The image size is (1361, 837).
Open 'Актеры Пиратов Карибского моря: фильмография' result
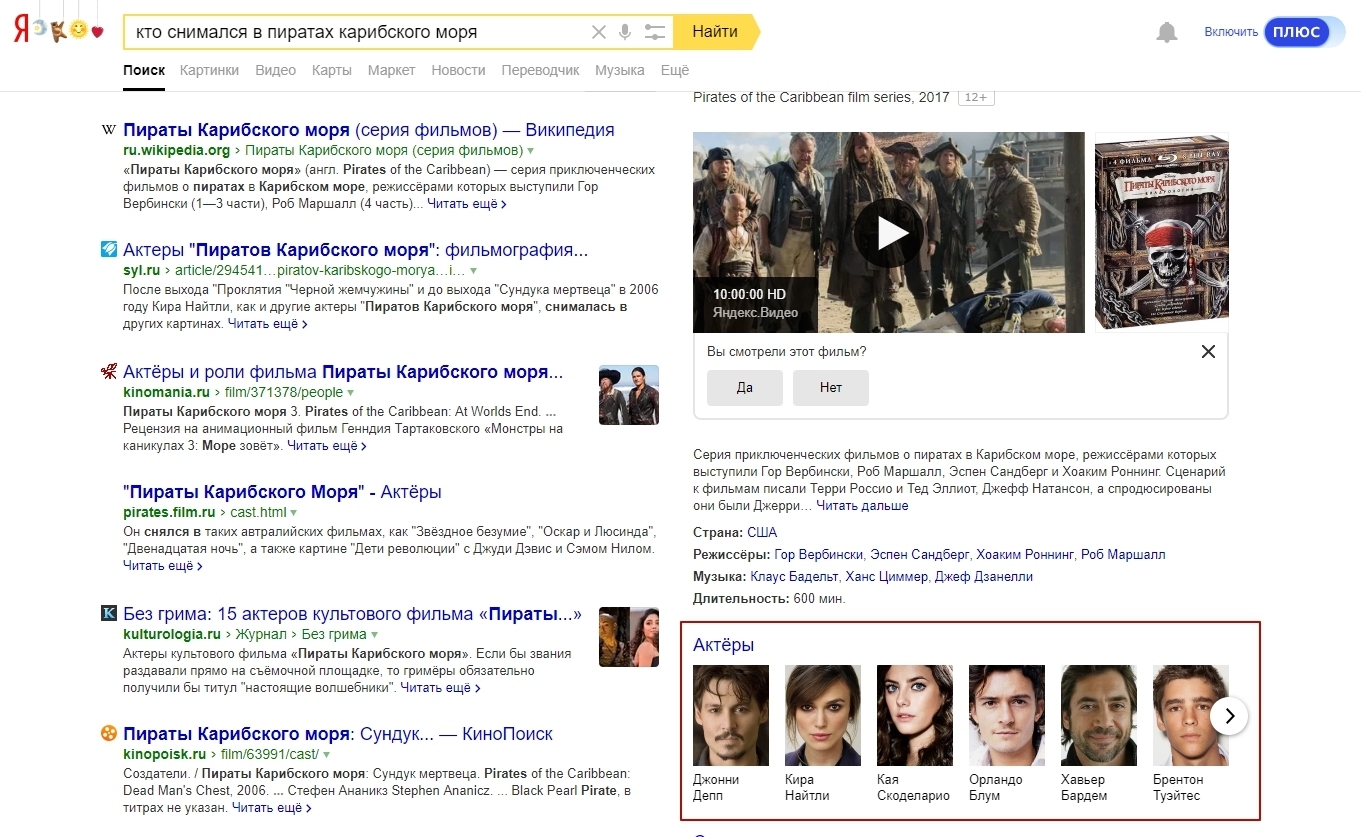click(355, 250)
